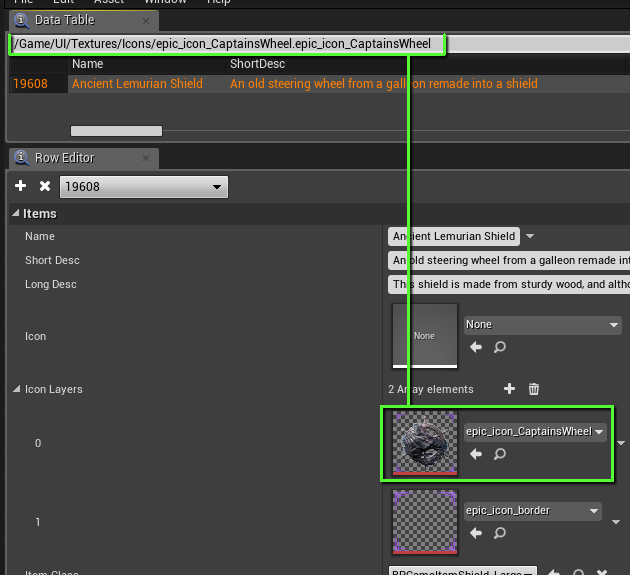Add element to Icon Layers array
Viewport: 630px width, 575px height.
click(509, 389)
